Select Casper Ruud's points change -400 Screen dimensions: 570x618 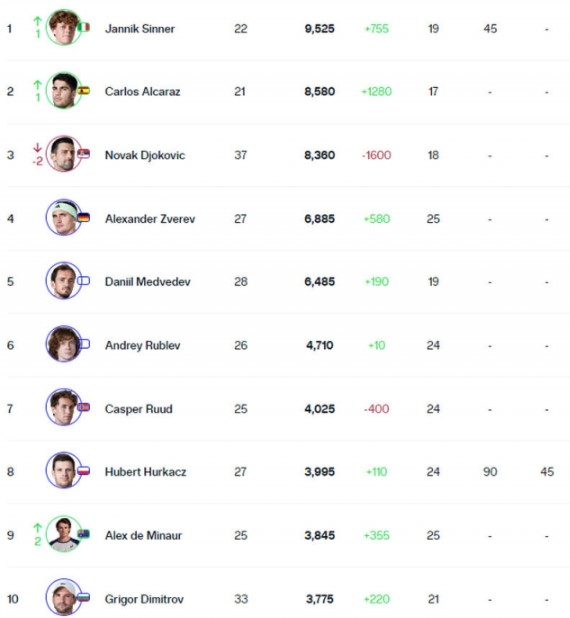tap(376, 409)
